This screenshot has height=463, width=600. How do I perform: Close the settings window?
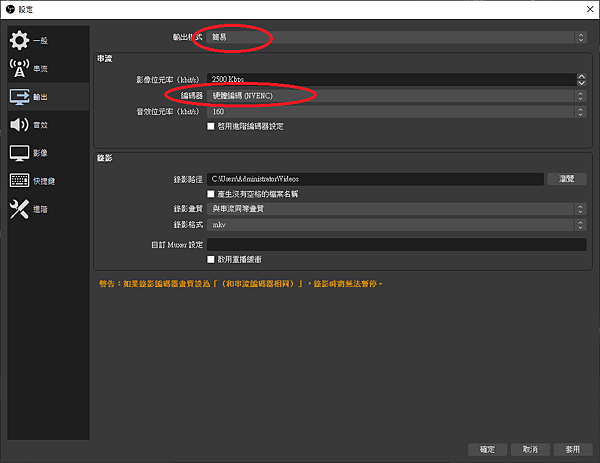(590, 9)
